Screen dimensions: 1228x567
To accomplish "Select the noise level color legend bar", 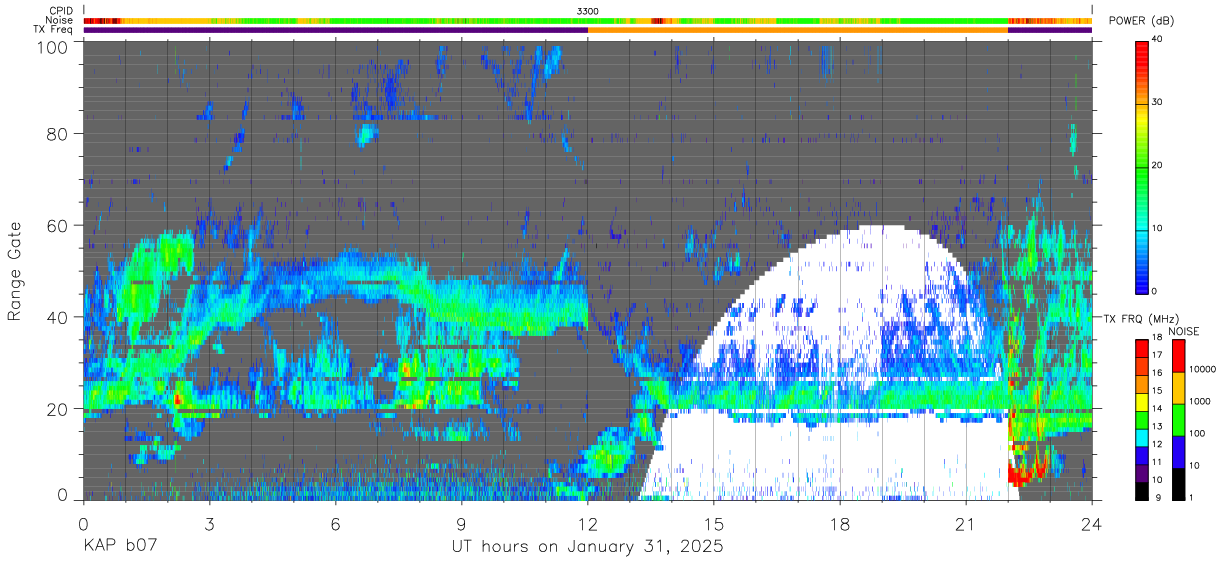I will pyautogui.click(x=1178, y=418).
